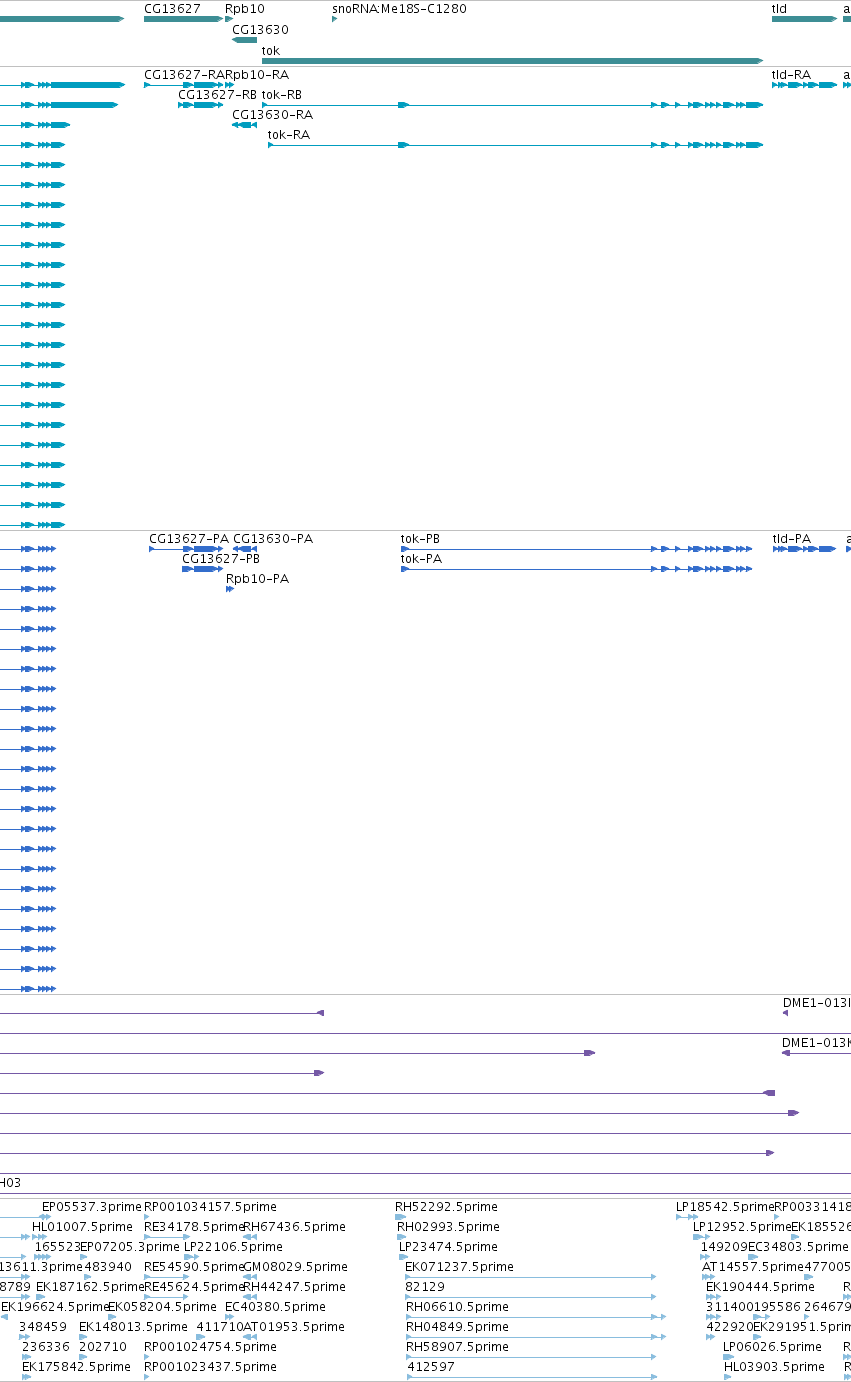Click the tok-RB transcript label

[x=282, y=95]
